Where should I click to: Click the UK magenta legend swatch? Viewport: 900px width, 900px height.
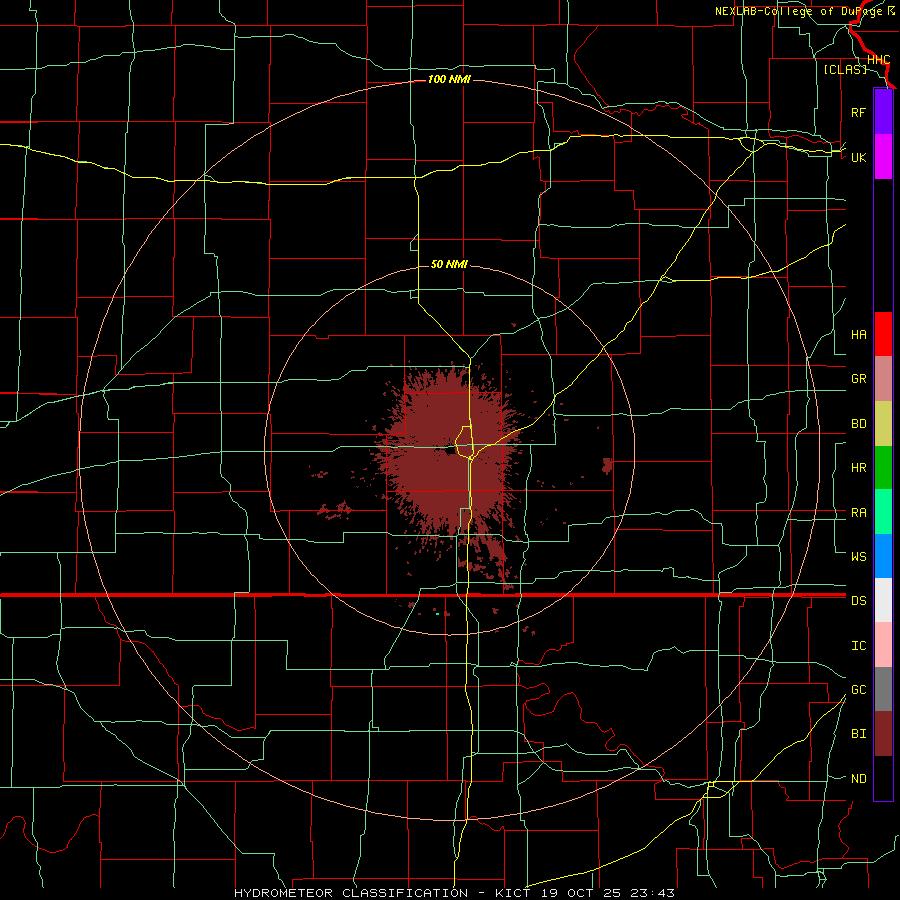point(883,157)
